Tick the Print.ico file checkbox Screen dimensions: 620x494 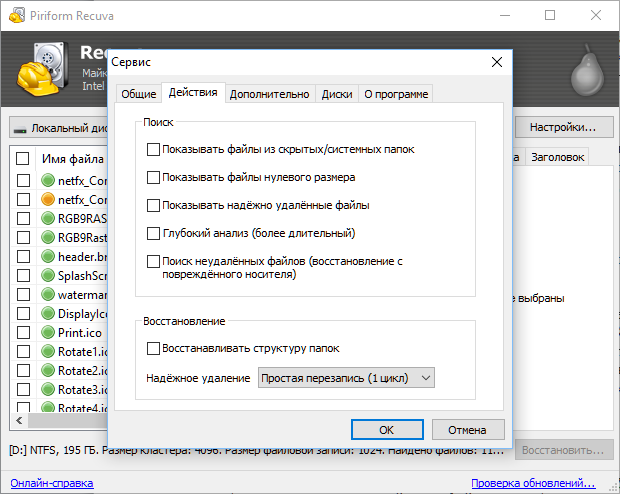tap(23, 332)
